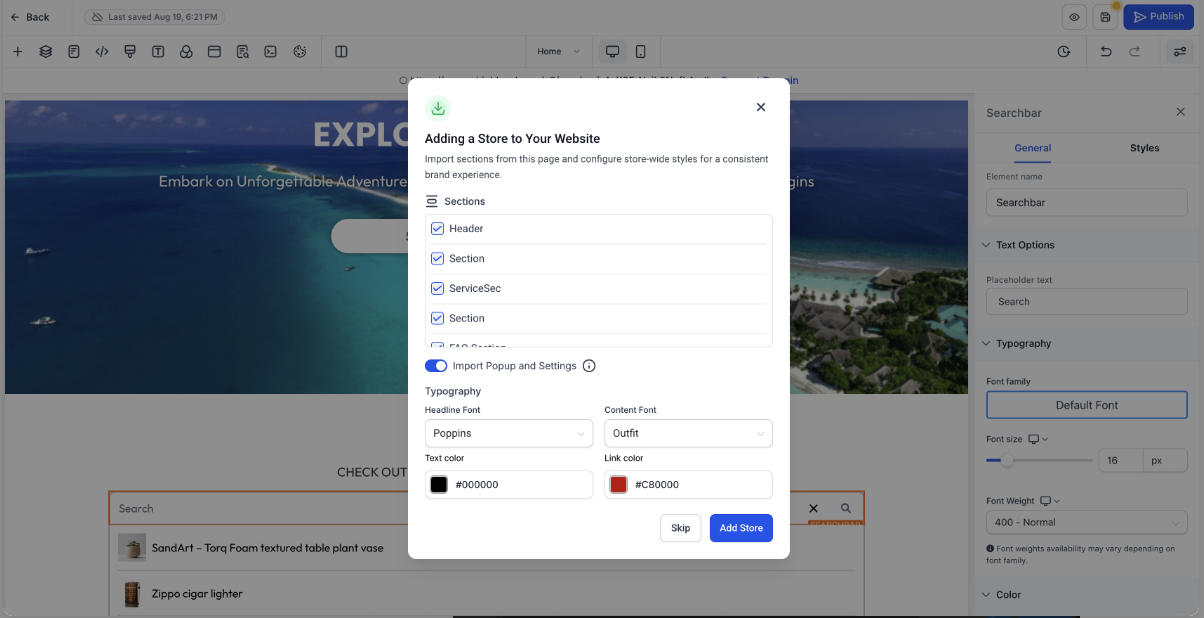Click the Skip button
Image resolution: width=1204 pixels, height=618 pixels.
(680, 528)
